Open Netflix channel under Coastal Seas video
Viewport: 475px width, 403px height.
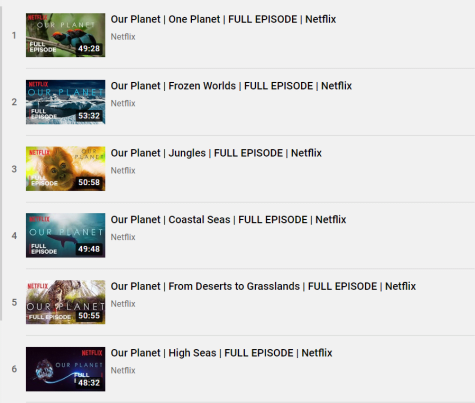coord(123,237)
